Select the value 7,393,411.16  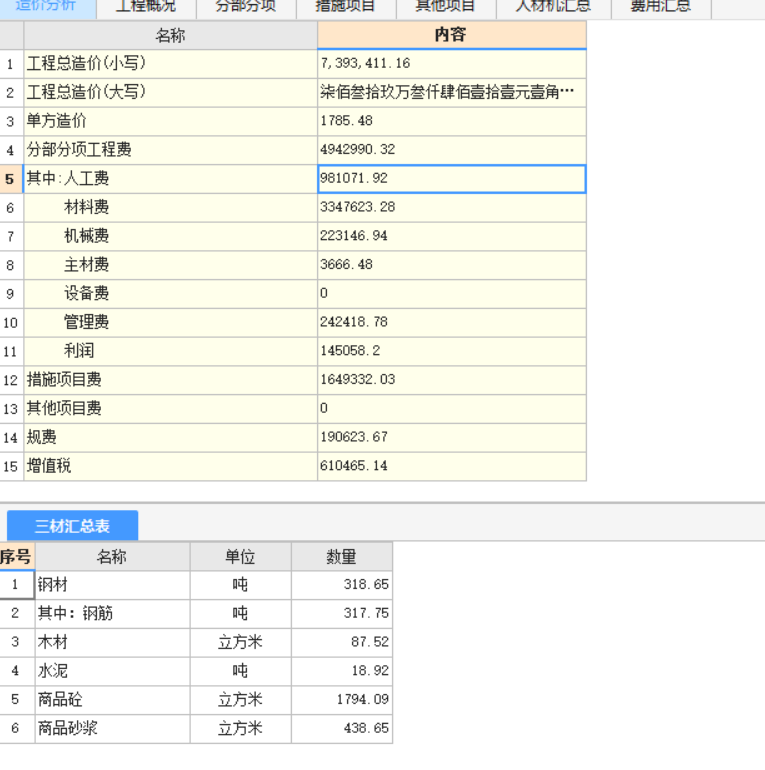(x=452, y=64)
